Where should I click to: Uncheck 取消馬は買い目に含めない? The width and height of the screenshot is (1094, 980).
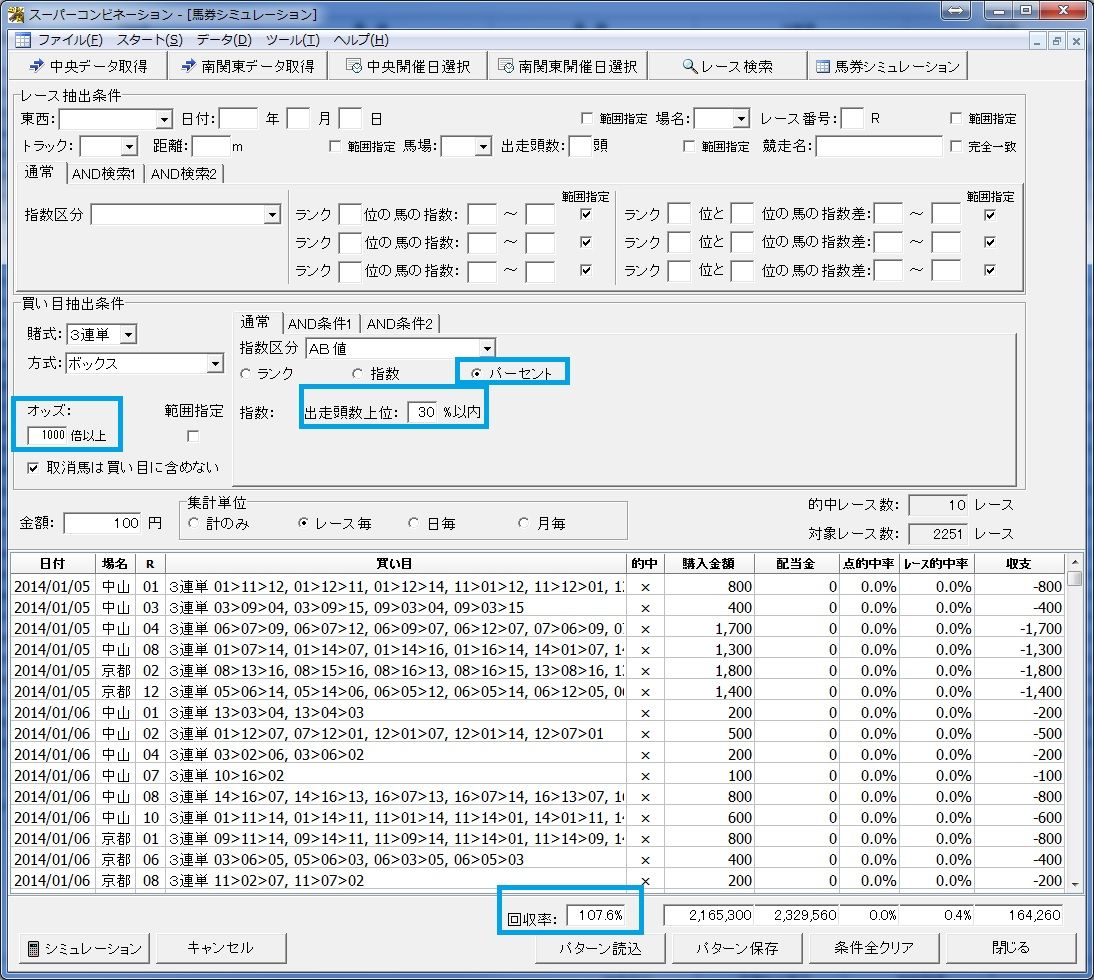(x=32, y=467)
